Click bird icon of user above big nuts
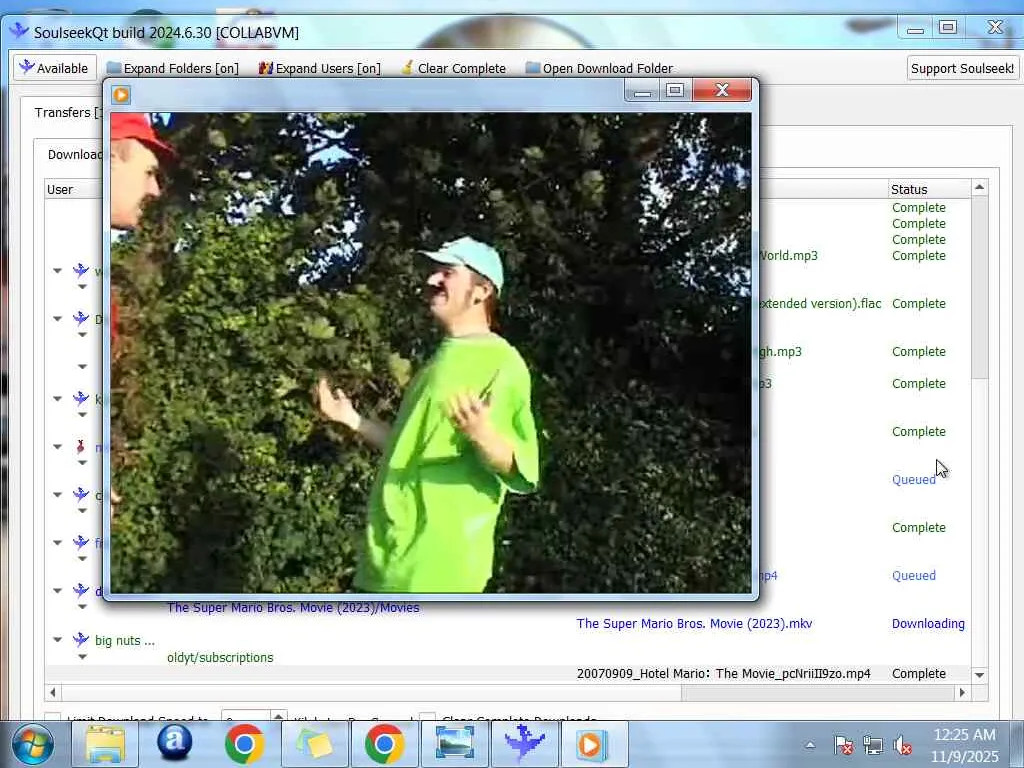Screen dimensions: 1024x768 (x=81, y=590)
